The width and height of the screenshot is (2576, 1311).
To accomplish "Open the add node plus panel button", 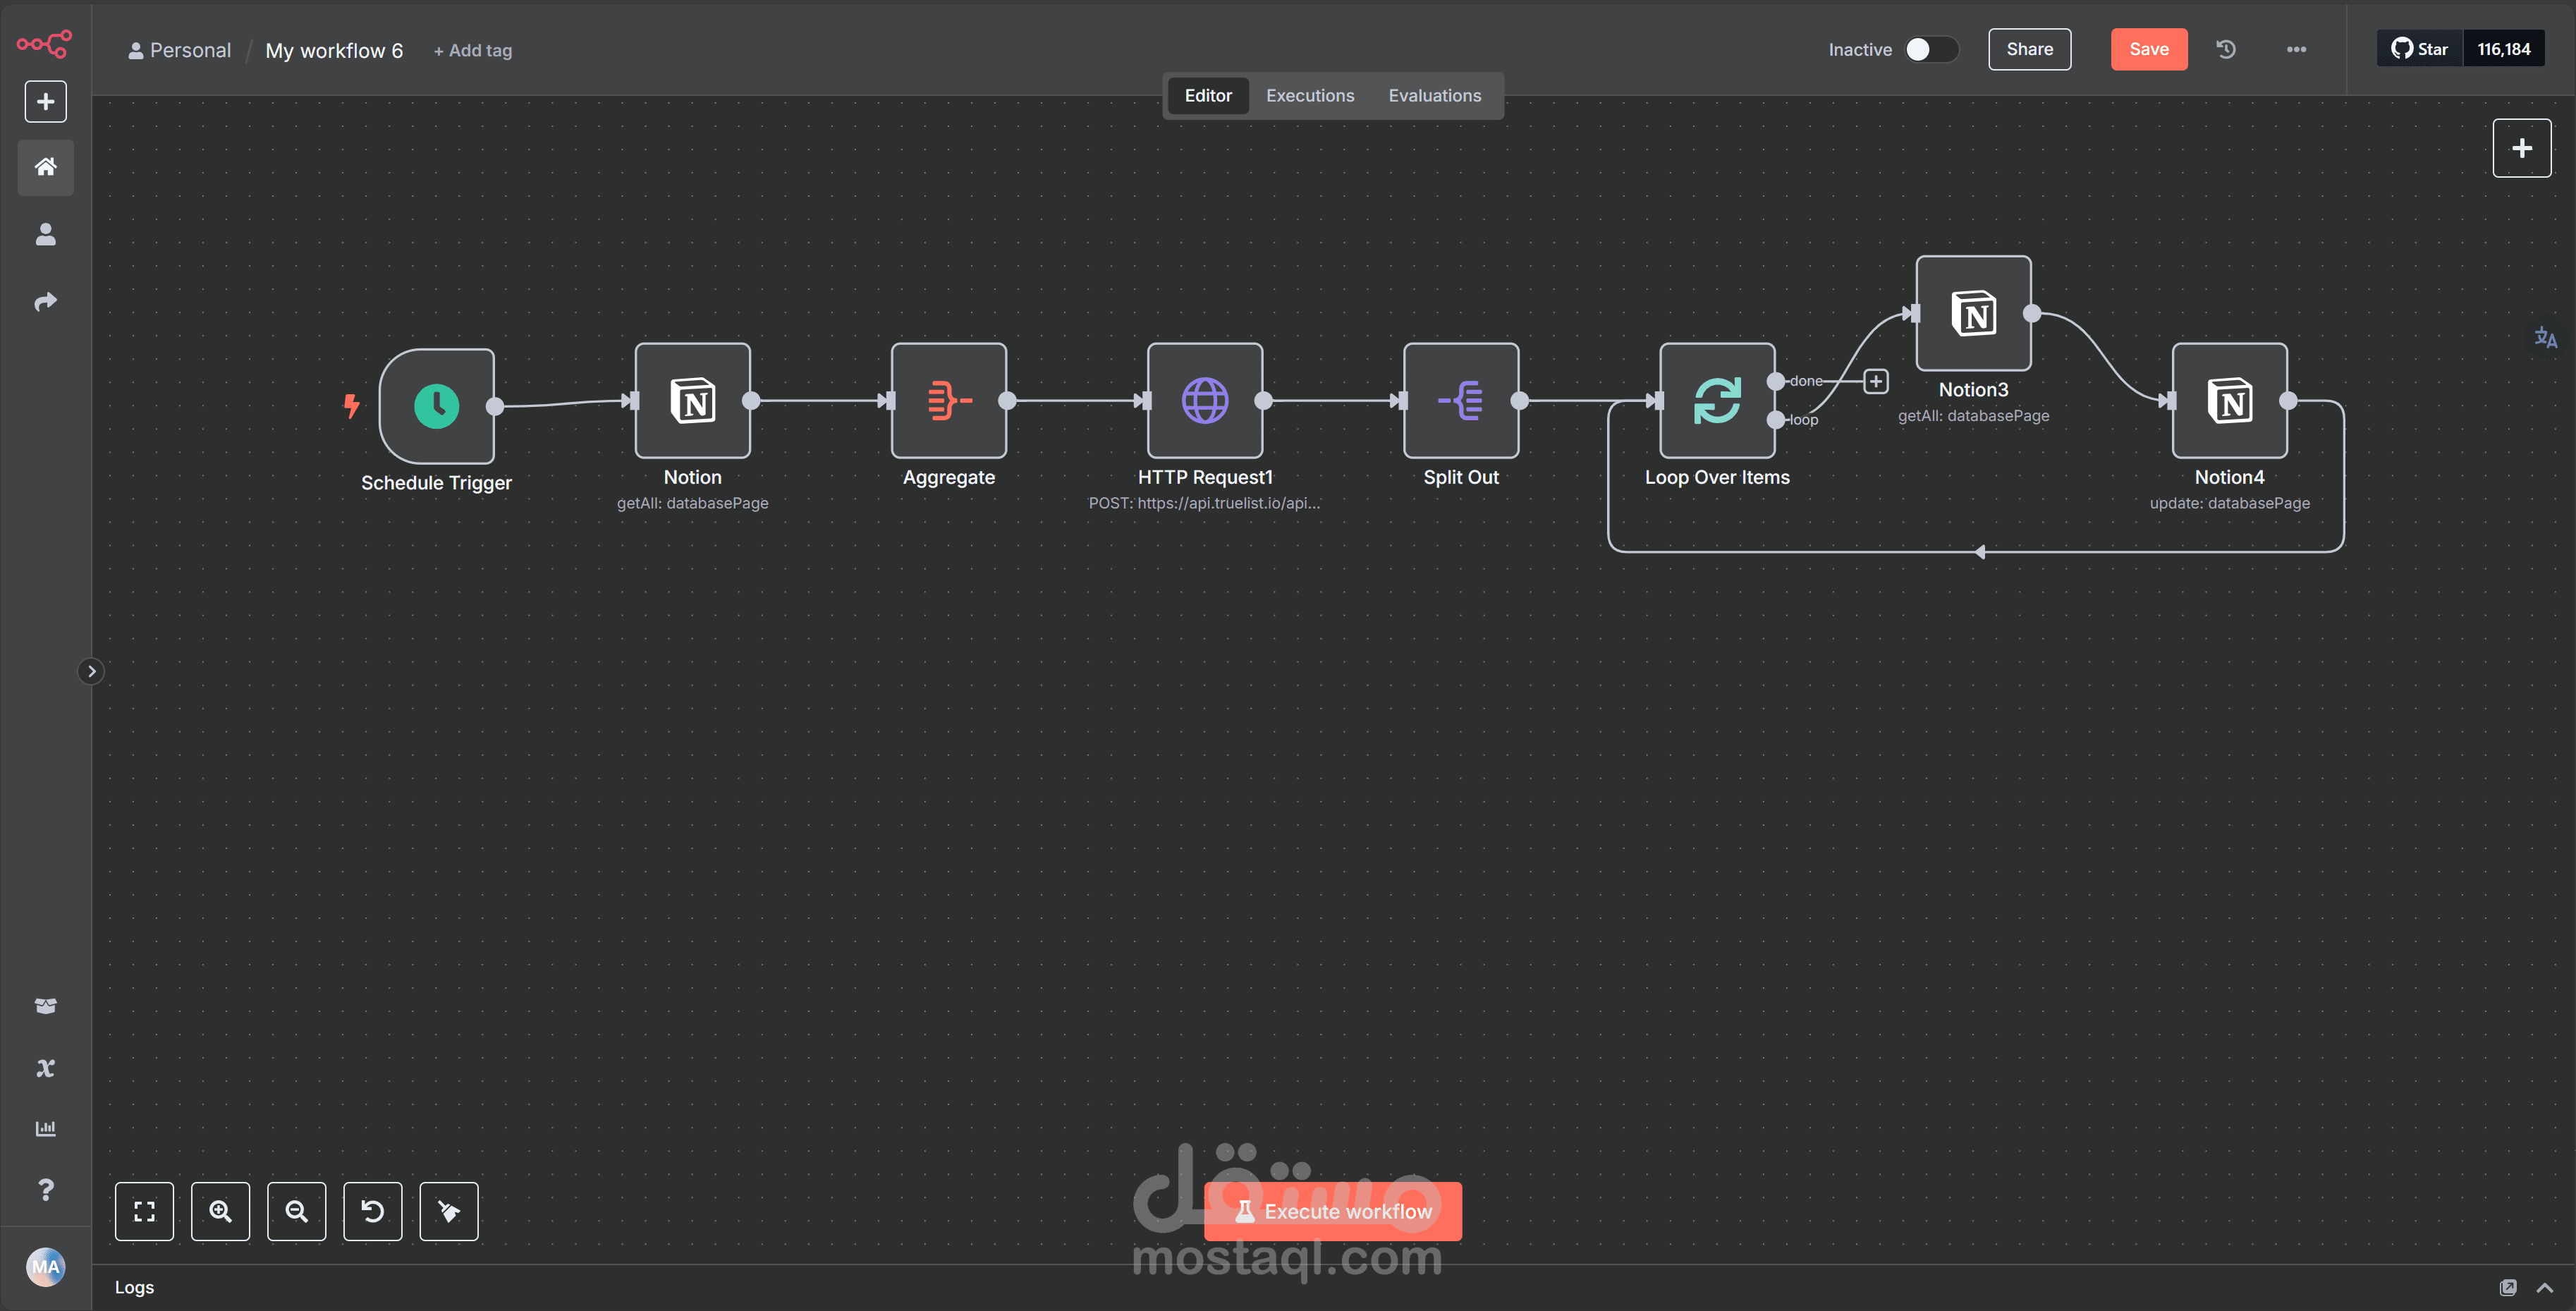I will coord(2521,148).
